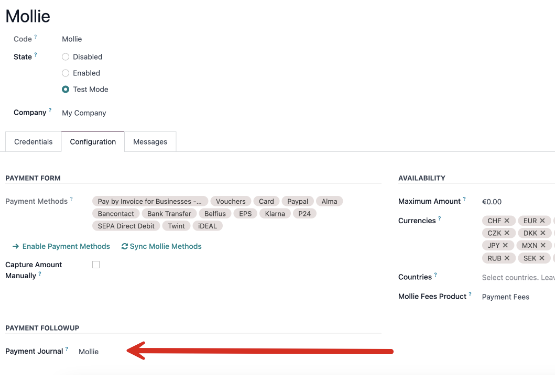The image size is (555, 375).
Task: Click the Bancontact payment method tag
Action: 116,214
